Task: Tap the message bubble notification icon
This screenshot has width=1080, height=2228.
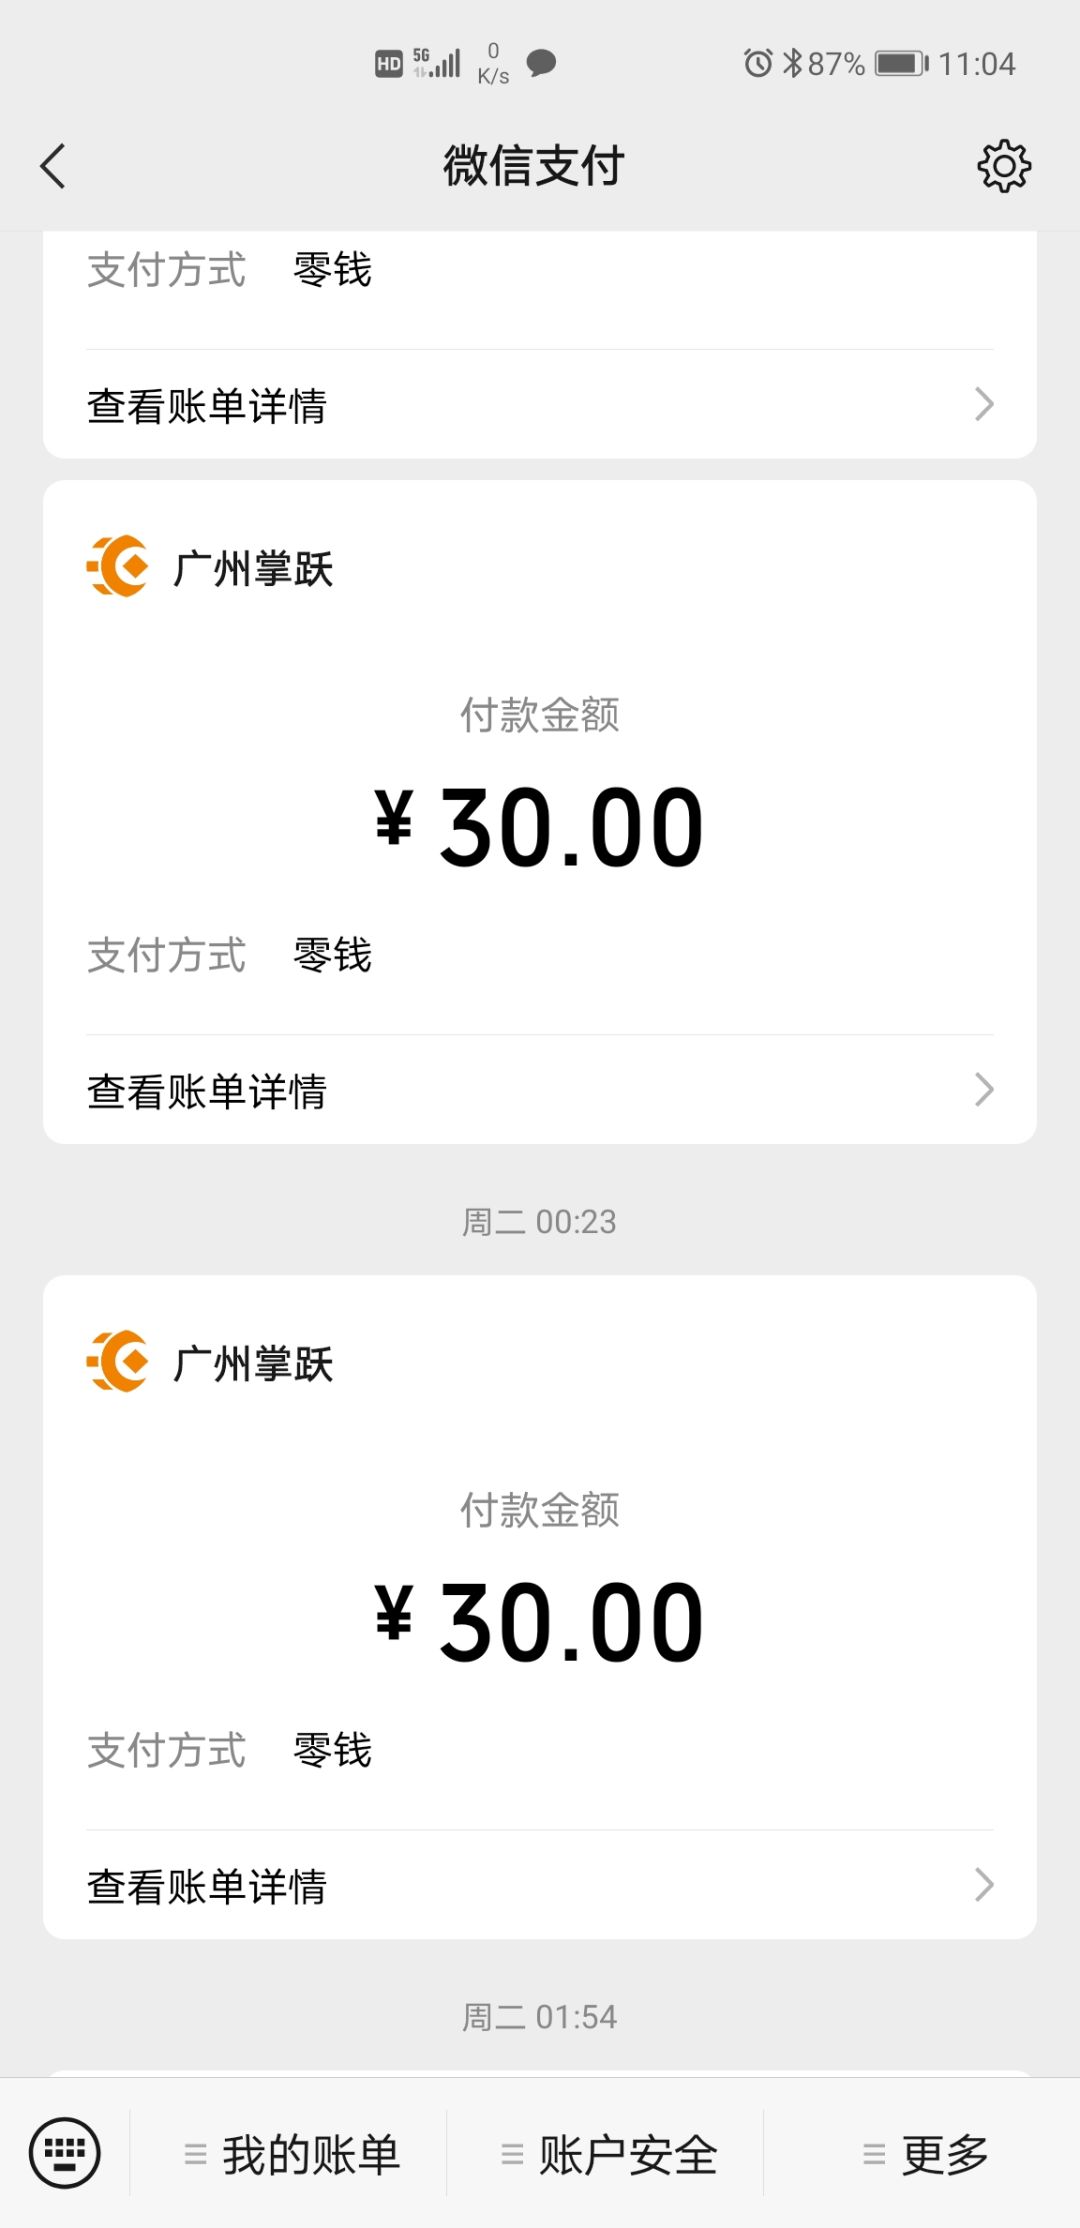Action: (541, 63)
